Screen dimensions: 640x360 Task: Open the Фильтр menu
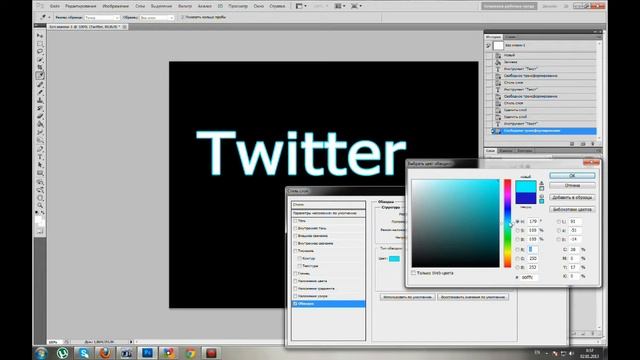tap(185, 6)
